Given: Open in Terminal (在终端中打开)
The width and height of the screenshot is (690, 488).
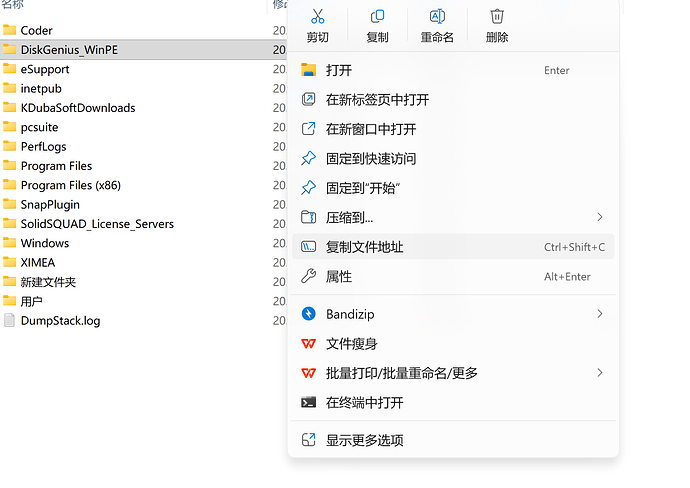Looking at the screenshot, I should click(453, 403).
